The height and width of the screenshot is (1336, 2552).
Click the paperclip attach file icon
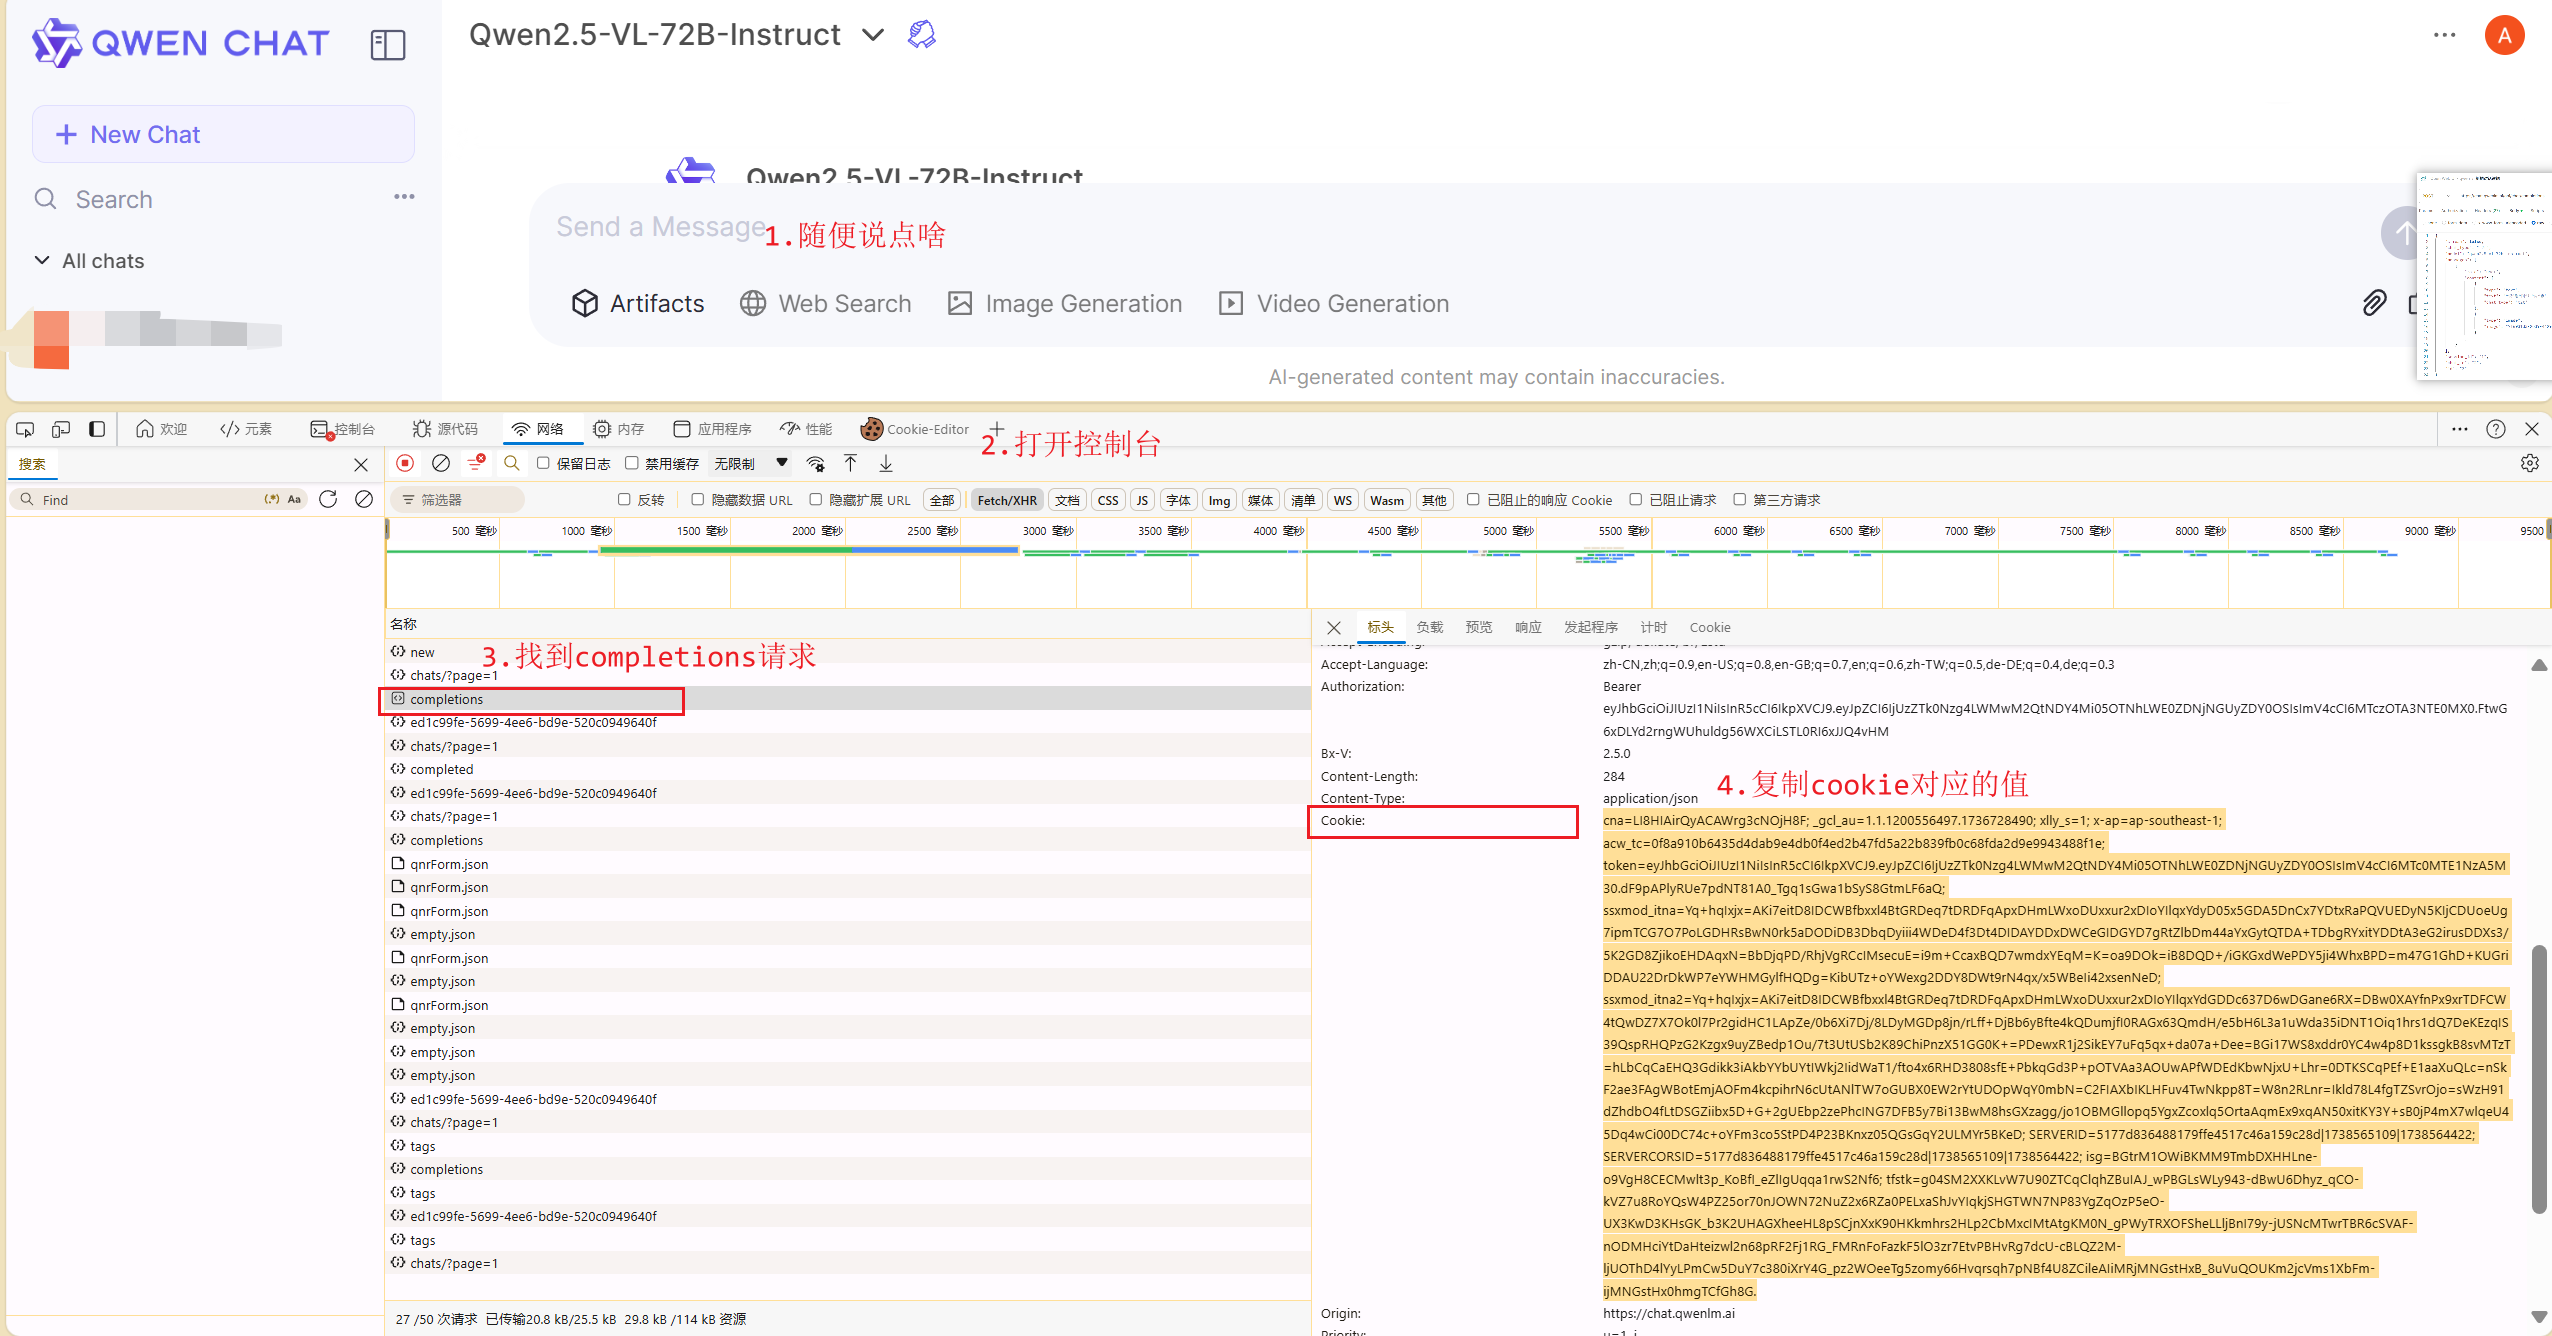tap(2373, 303)
